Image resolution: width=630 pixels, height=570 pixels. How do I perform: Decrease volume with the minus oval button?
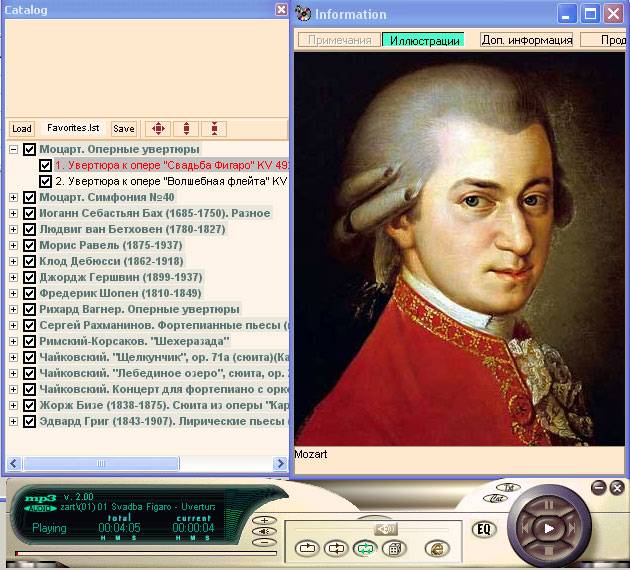coord(264,542)
